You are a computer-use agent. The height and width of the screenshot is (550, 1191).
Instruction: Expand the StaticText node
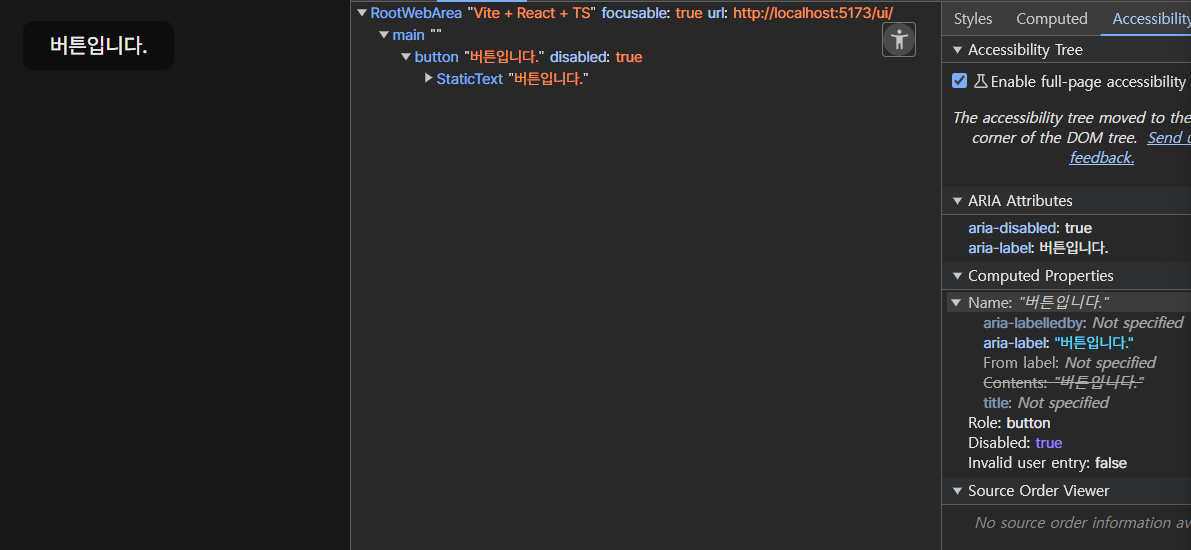(x=428, y=78)
